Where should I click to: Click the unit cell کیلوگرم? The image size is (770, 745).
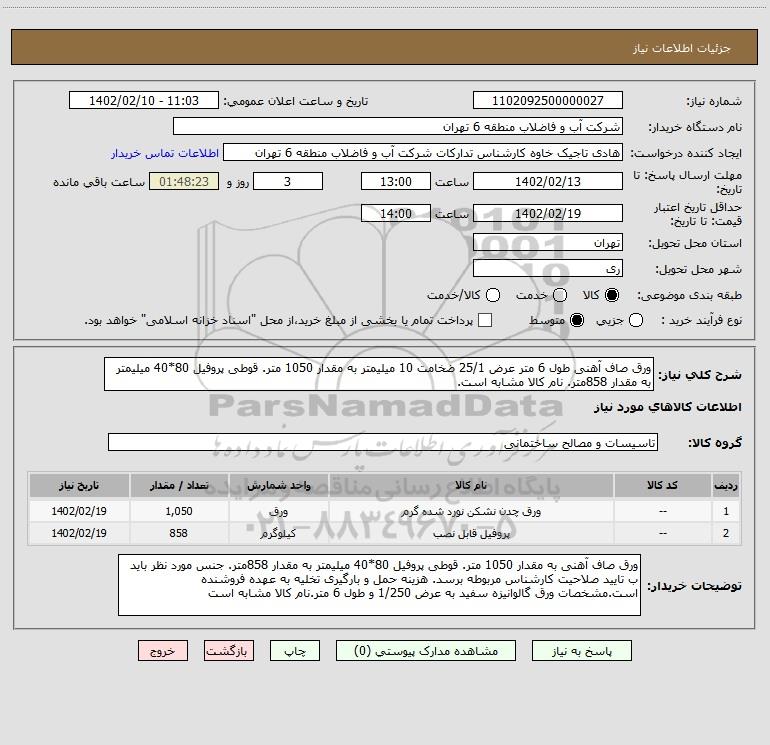point(278,533)
